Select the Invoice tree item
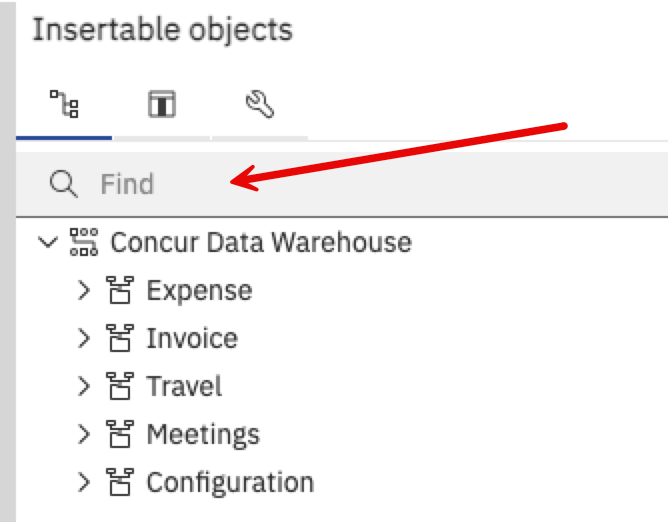The width and height of the screenshot is (668, 522). [192, 339]
